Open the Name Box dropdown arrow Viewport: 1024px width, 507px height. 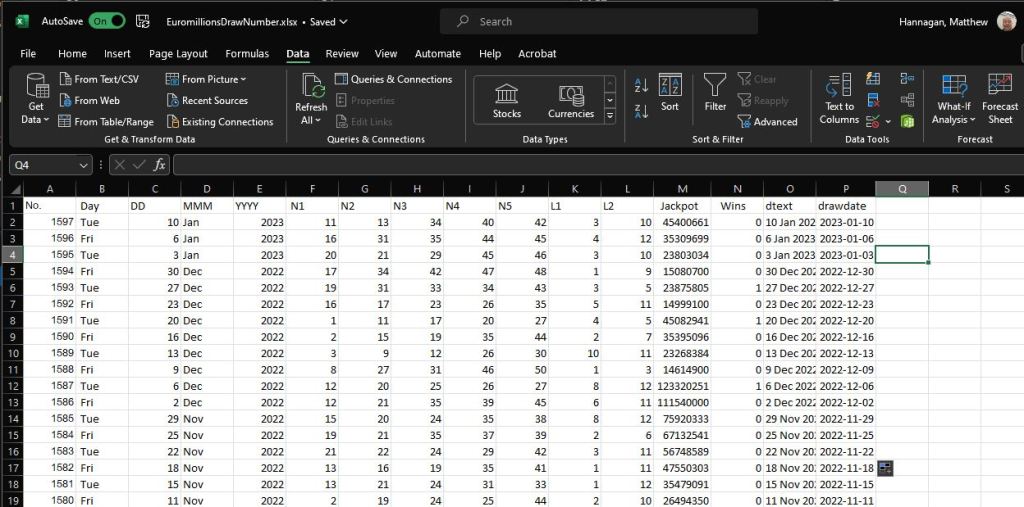click(83, 165)
